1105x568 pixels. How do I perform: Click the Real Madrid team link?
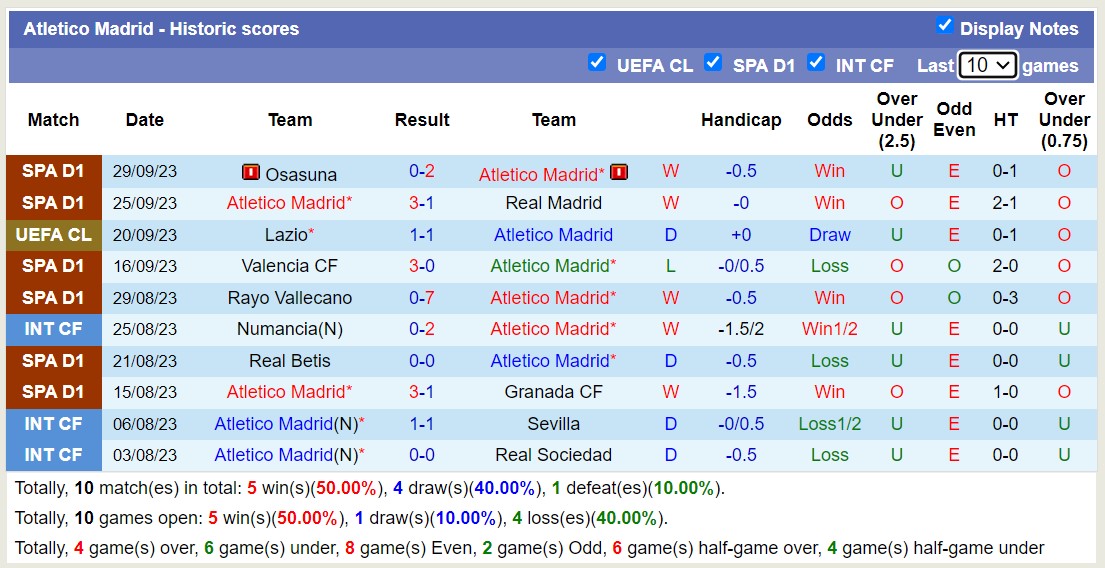click(553, 203)
